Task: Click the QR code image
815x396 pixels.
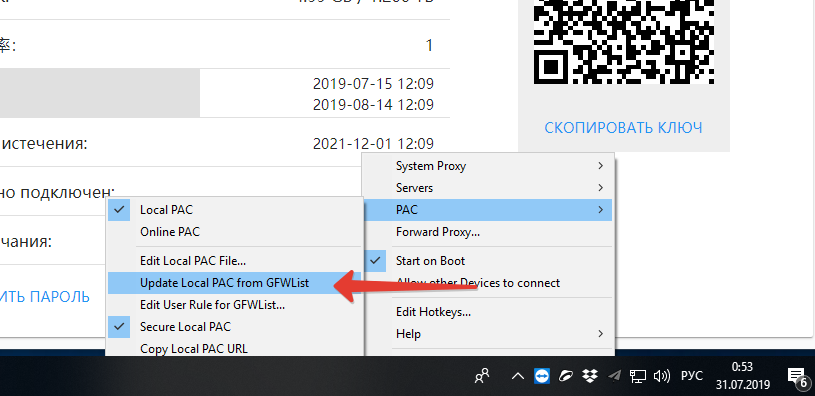Action: [624, 42]
